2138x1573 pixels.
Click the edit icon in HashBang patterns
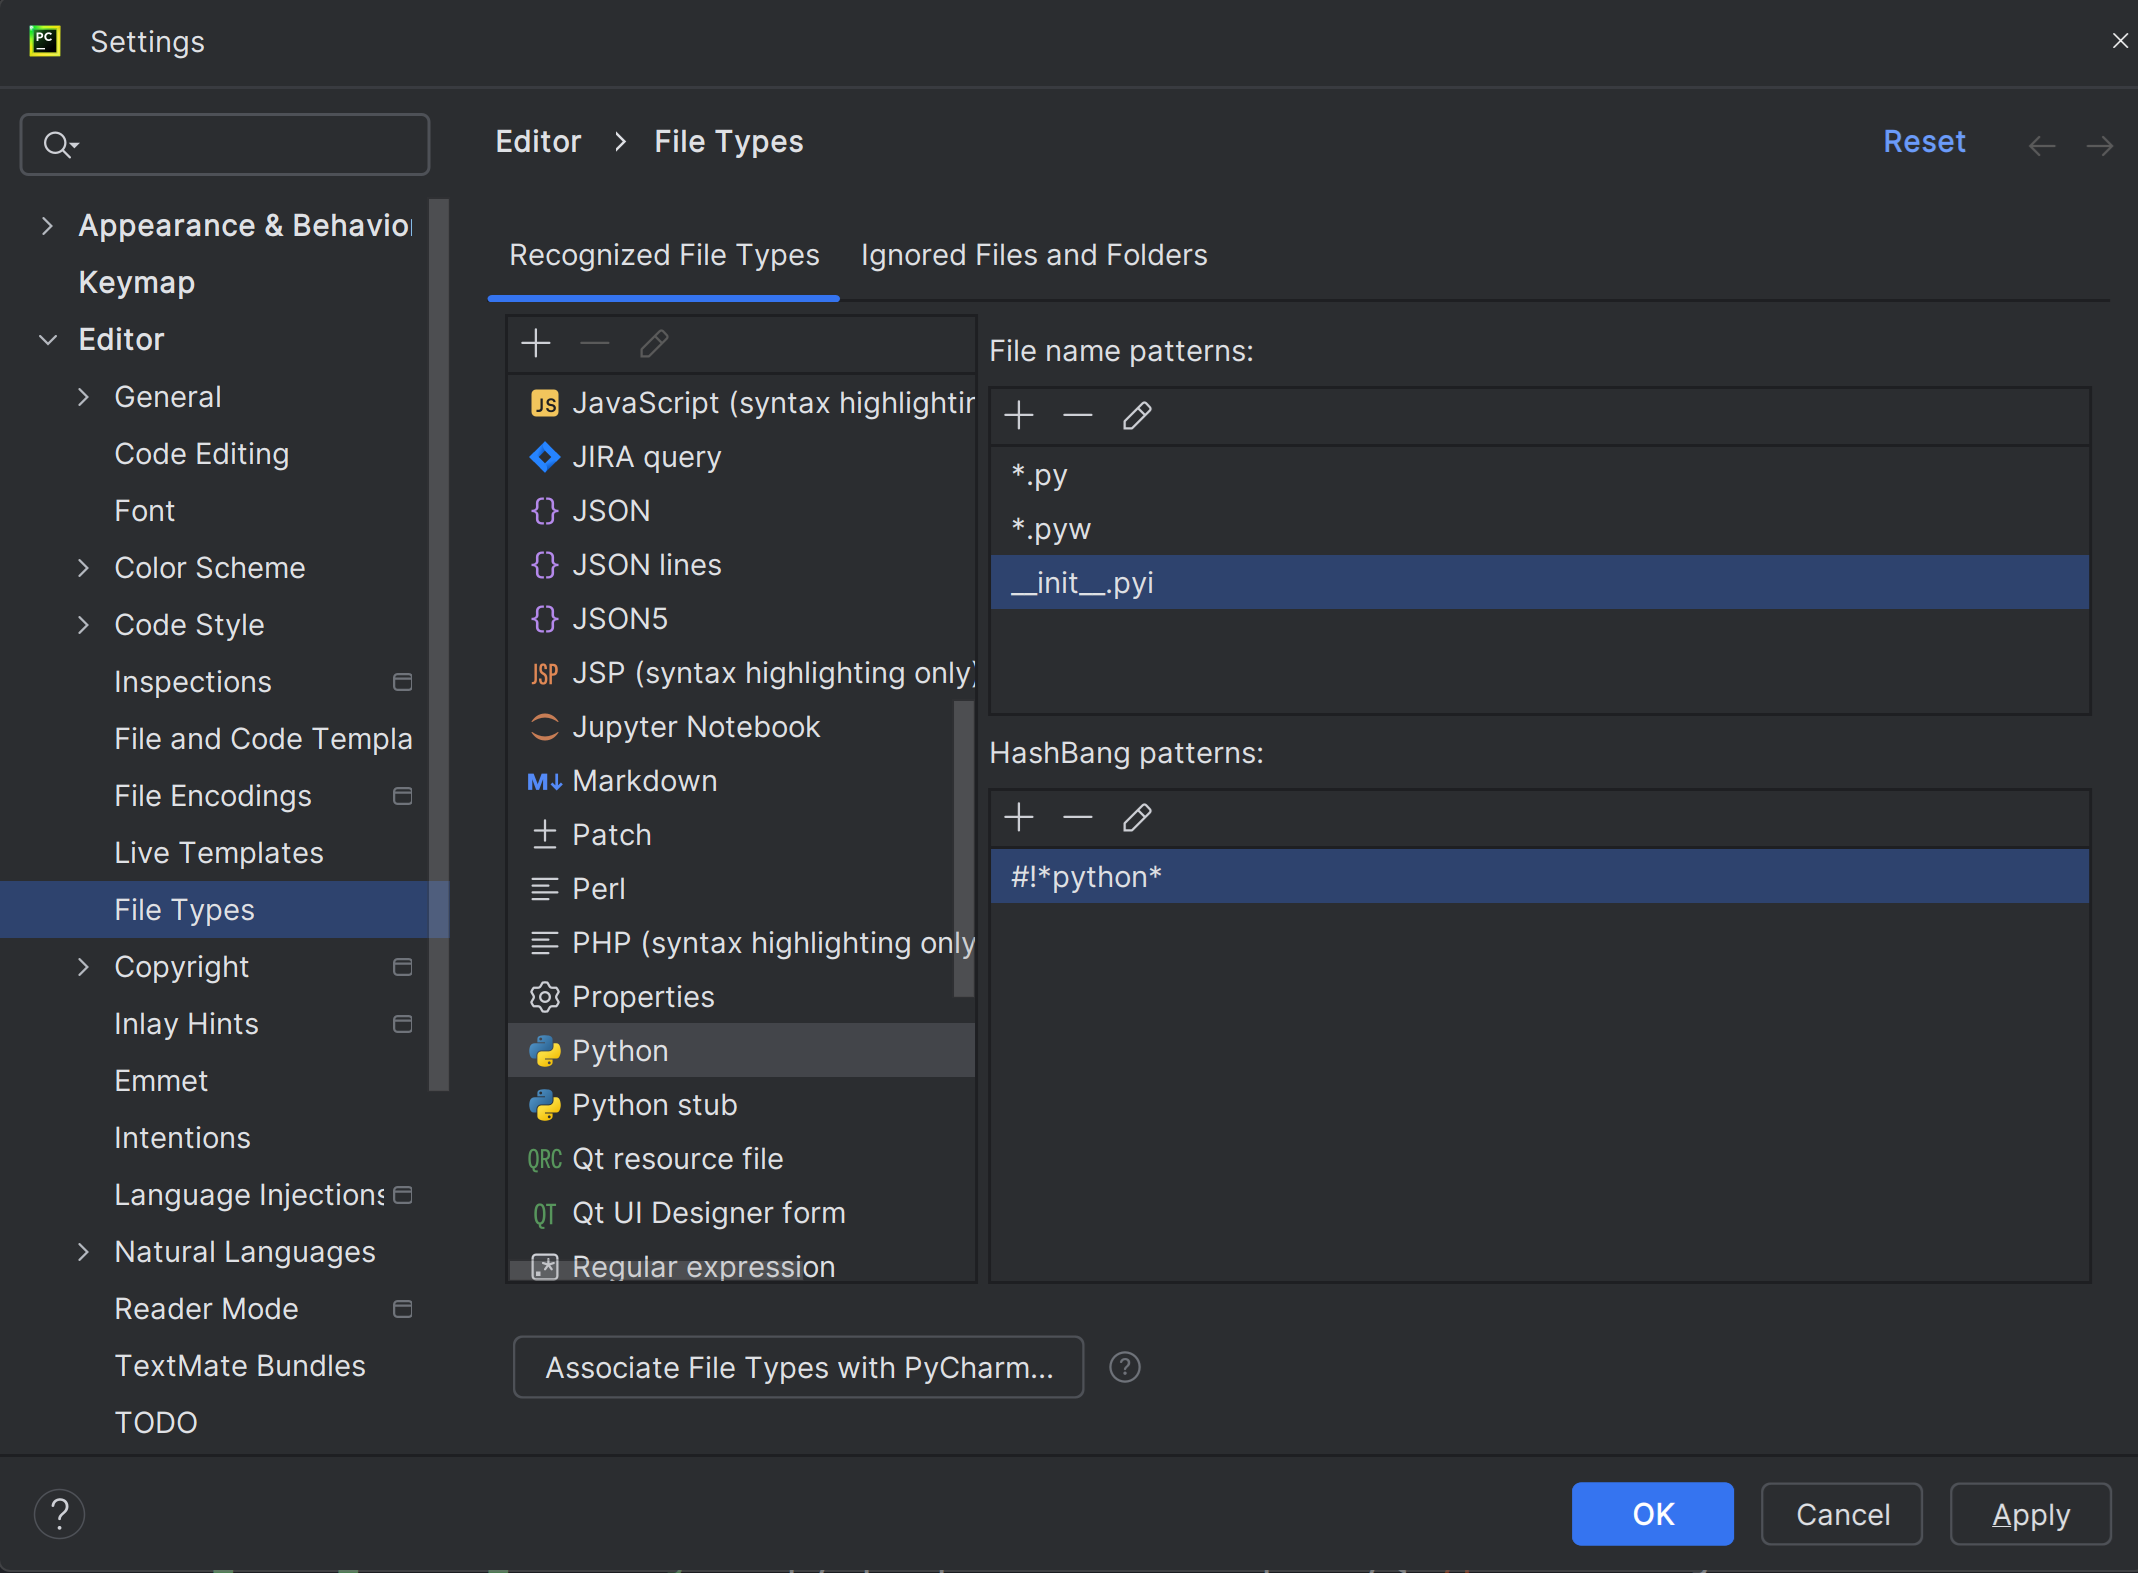coord(1135,816)
